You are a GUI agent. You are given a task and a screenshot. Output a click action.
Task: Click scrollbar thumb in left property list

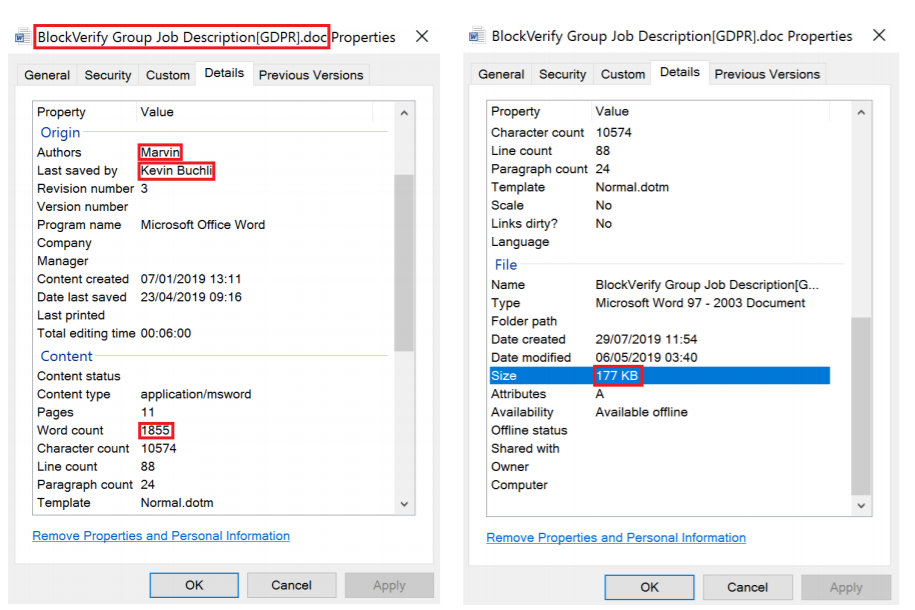[x=404, y=263]
